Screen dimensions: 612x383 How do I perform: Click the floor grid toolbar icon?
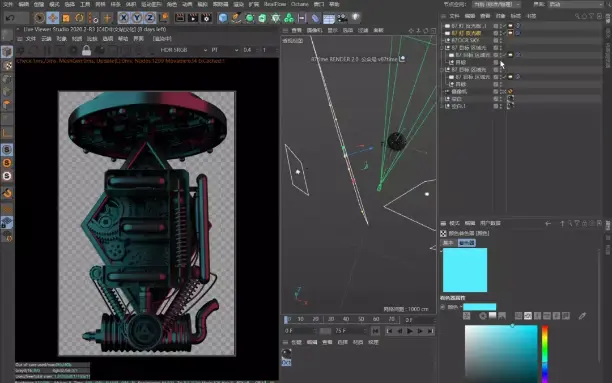pos(329,18)
